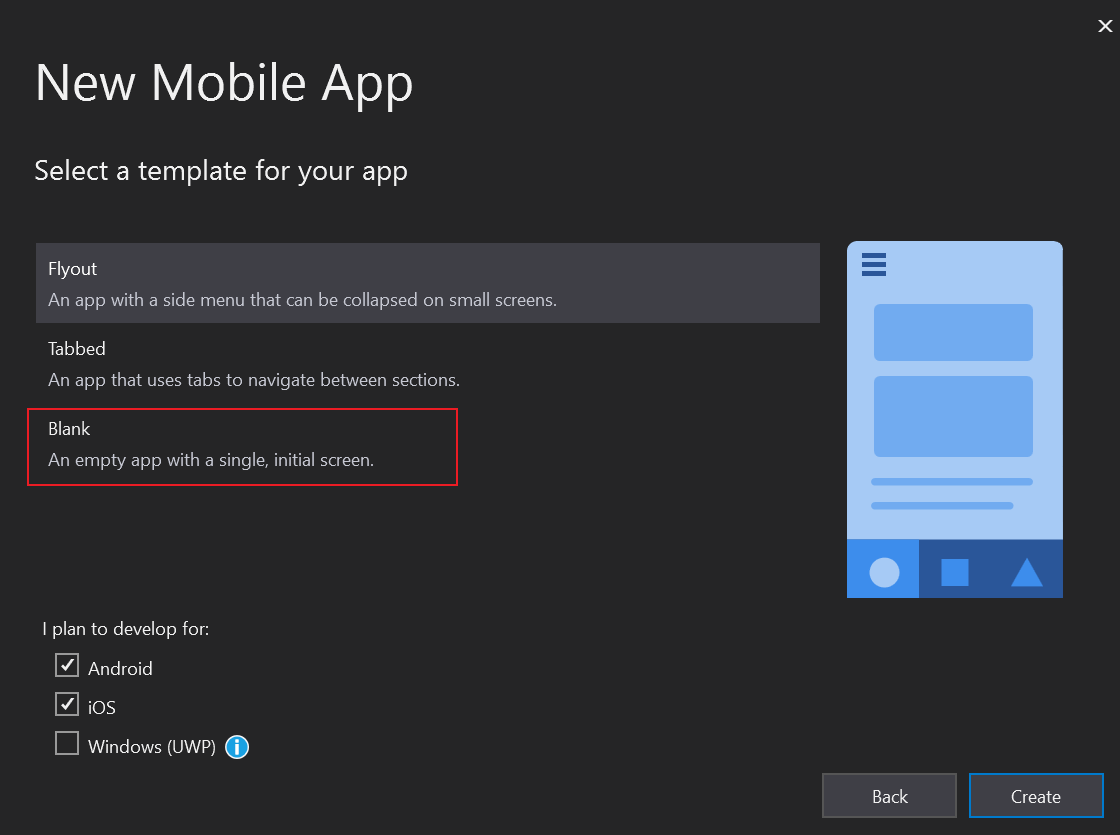
Task: Click the Create button
Action: coord(1036,796)
